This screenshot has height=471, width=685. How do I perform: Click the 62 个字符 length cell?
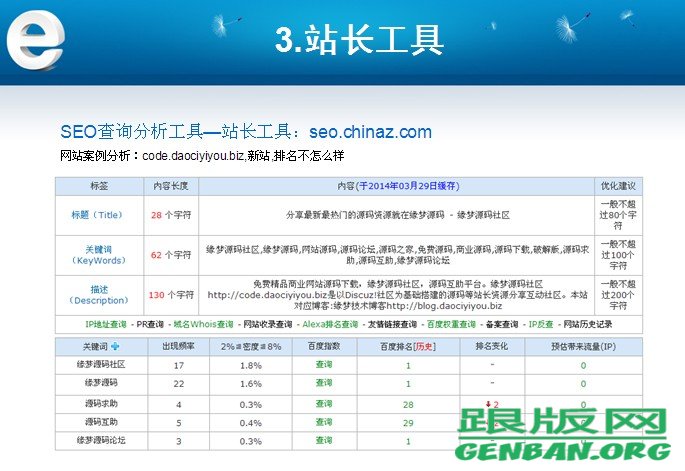[x=171, y=255]
